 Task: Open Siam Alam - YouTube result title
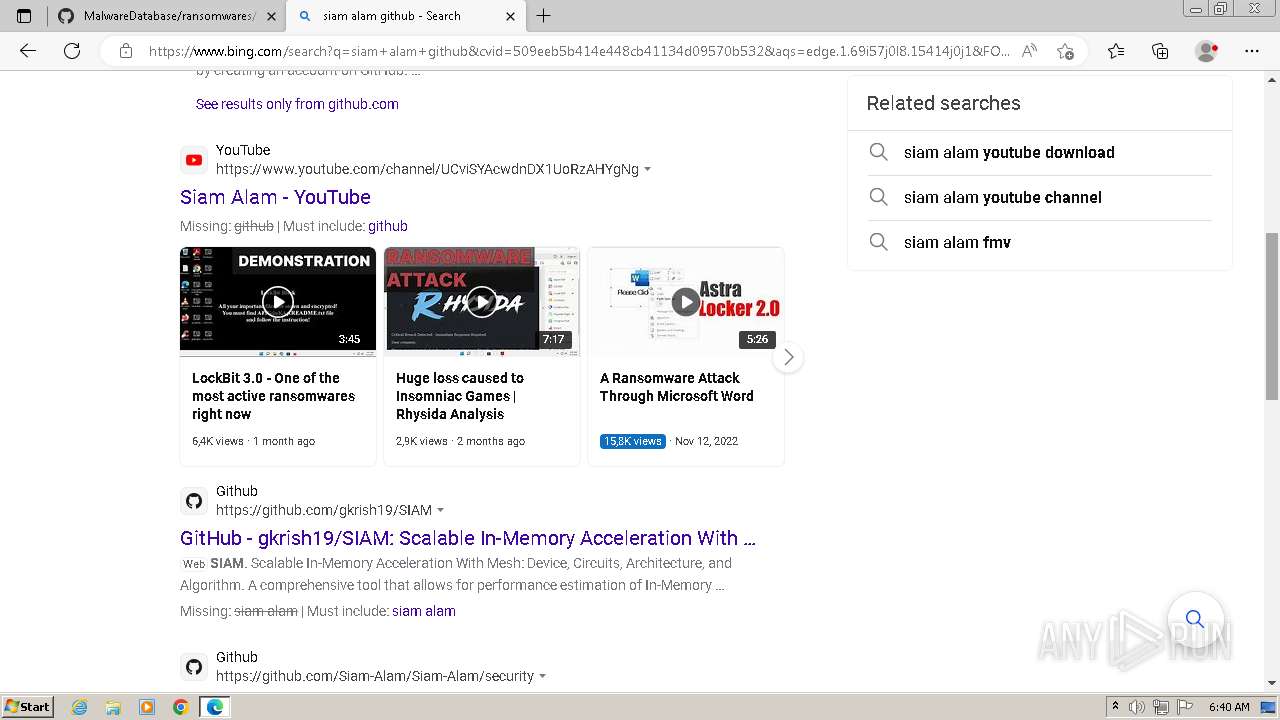(275, 197)
